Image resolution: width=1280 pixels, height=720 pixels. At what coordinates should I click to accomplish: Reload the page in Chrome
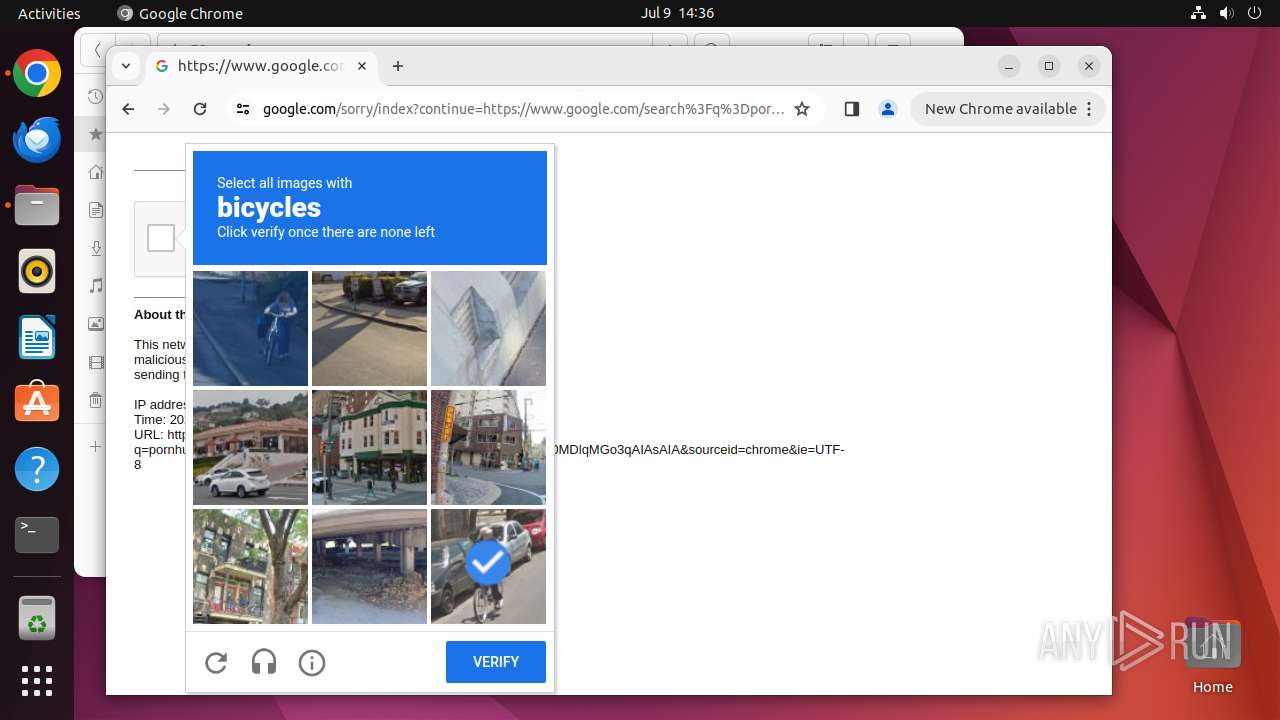tap(200, 109)
